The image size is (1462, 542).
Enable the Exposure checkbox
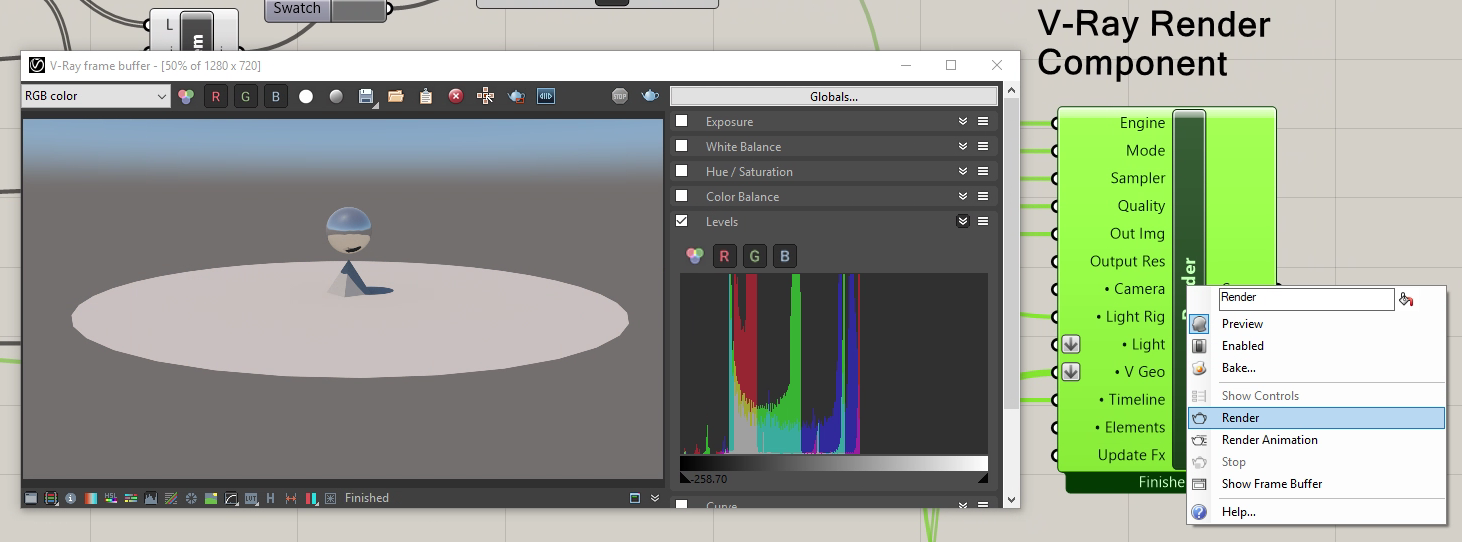click(682, 121)
